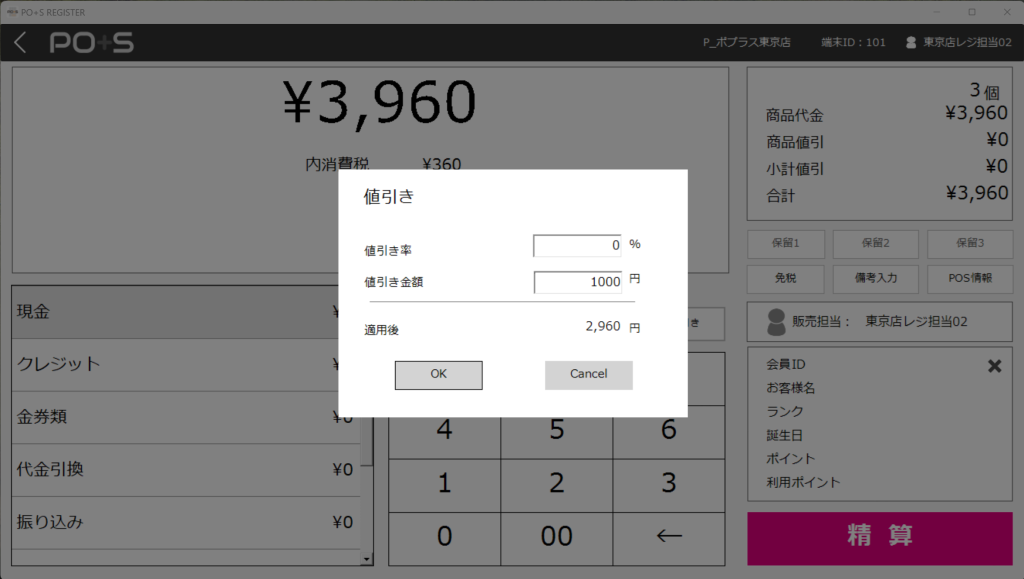This screenshot has width=1024, height=579.
Task: Click the PO+S logo
Action: click(91, 42)
